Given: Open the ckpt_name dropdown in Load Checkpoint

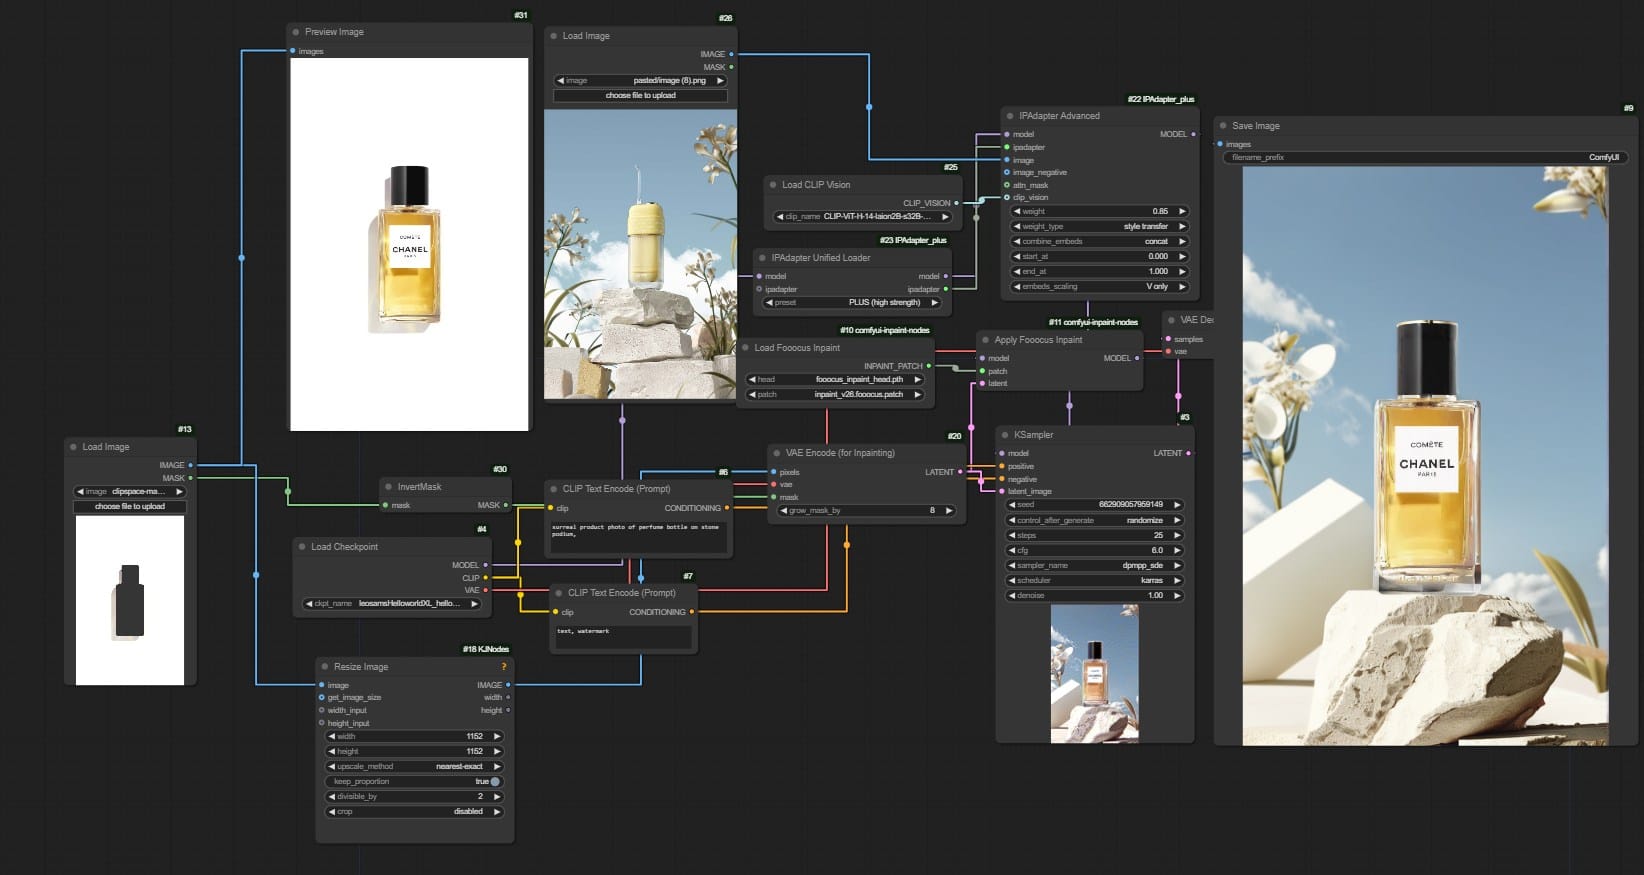Looking at the screenshot, I should click(392, 604).
